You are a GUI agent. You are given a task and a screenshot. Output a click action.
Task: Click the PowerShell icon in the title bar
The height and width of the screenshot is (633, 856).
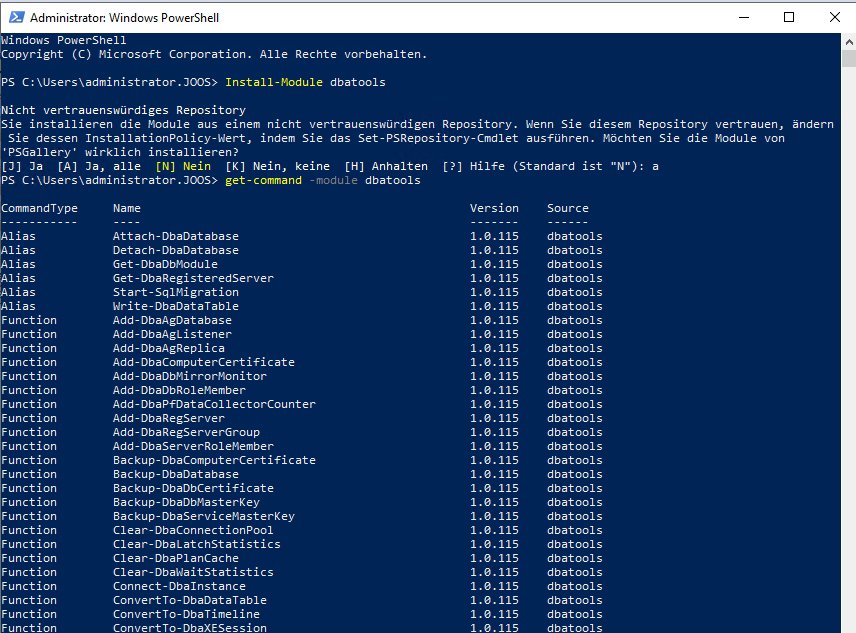click(x=15, y=17)
